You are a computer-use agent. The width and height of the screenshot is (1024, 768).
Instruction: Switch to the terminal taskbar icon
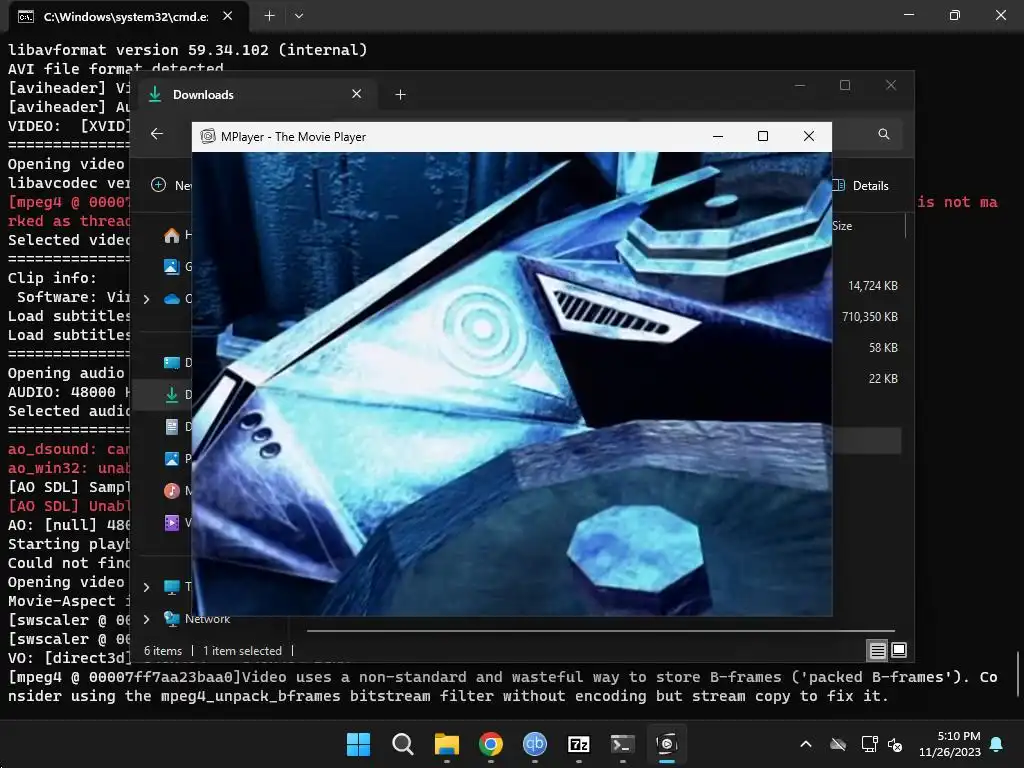[x=622, y=744]
